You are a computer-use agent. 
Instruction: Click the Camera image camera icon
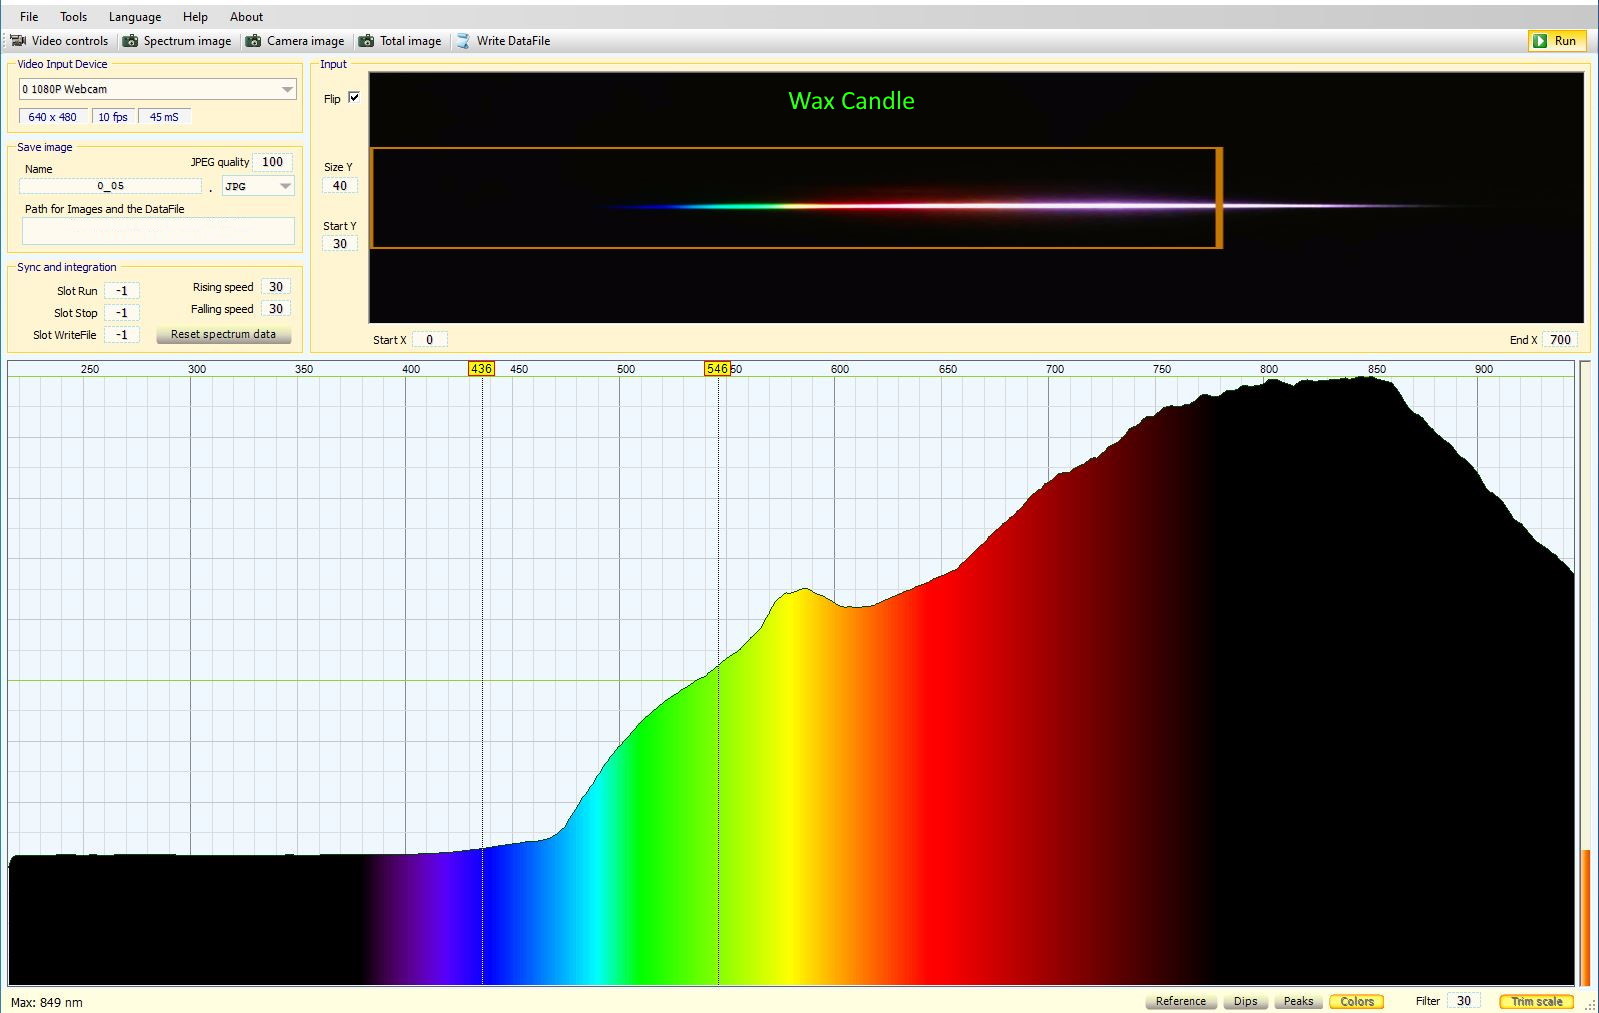(254, 41)
